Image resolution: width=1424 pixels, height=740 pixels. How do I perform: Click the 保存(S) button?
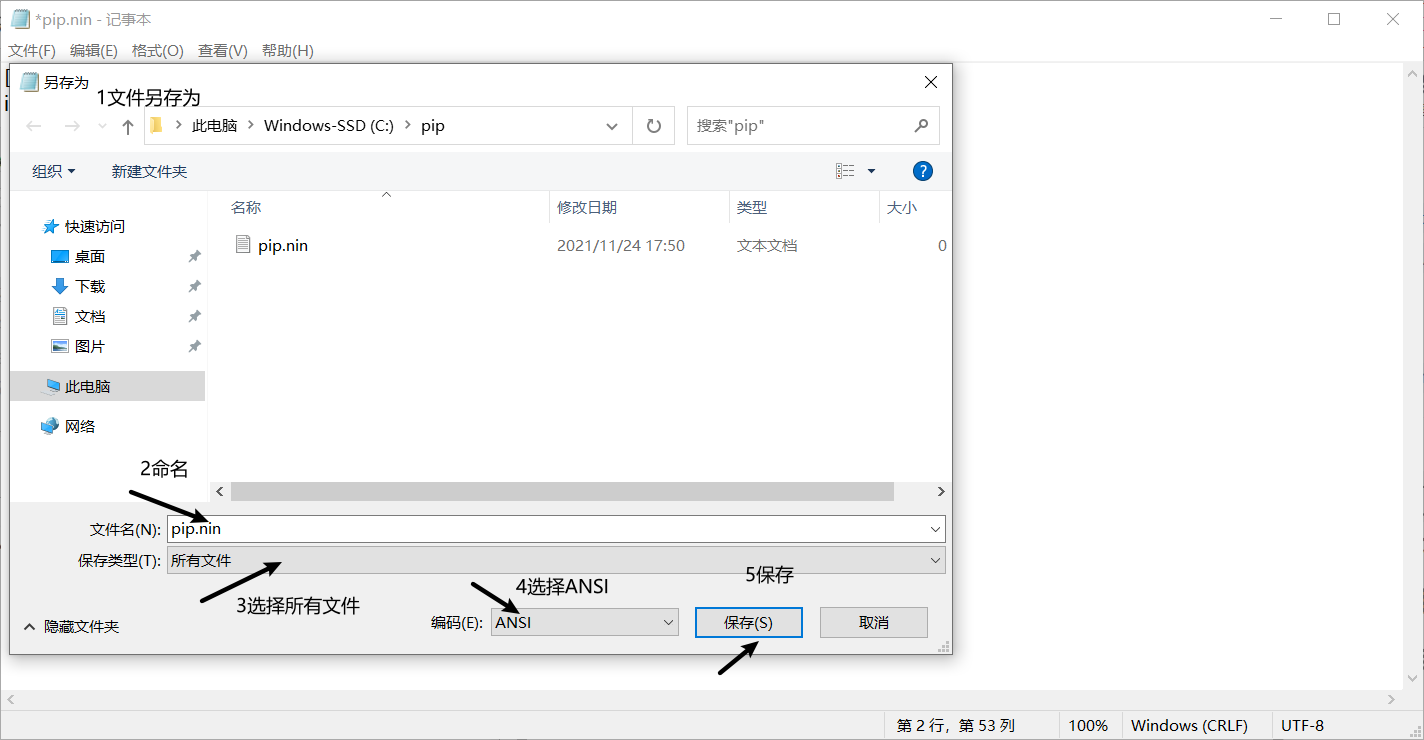(749, 622)
